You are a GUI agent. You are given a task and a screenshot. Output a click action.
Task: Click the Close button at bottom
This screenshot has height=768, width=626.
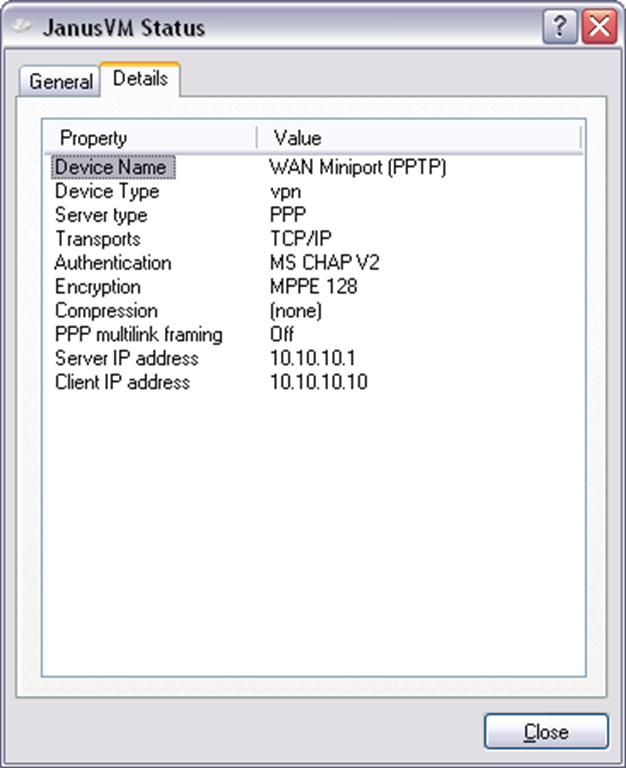[x=546, y=732]
